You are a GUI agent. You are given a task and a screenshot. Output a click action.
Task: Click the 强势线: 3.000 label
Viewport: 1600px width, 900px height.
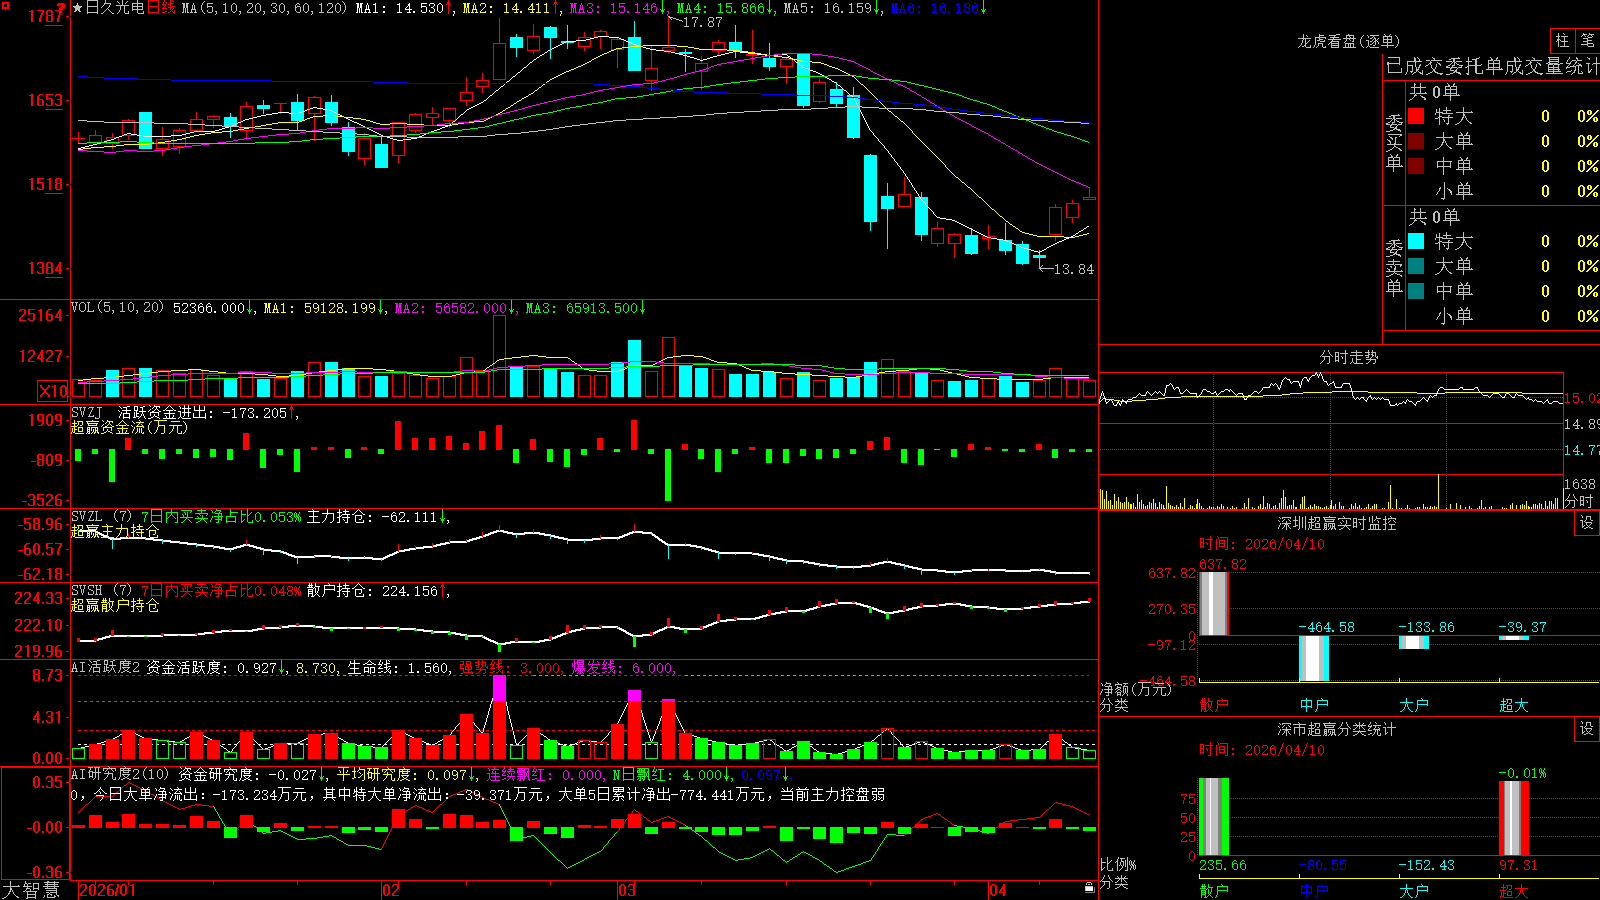coord(510,667)
